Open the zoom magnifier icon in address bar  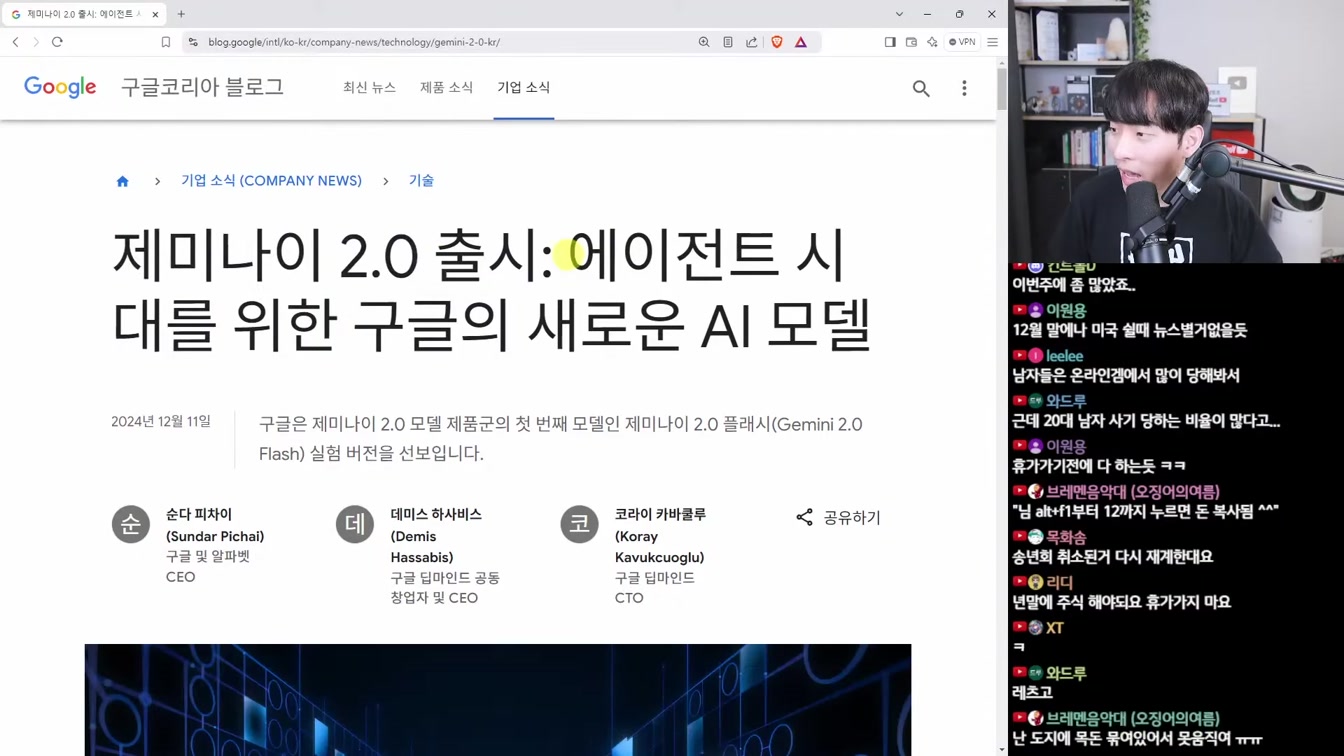(x=704, y=42)
